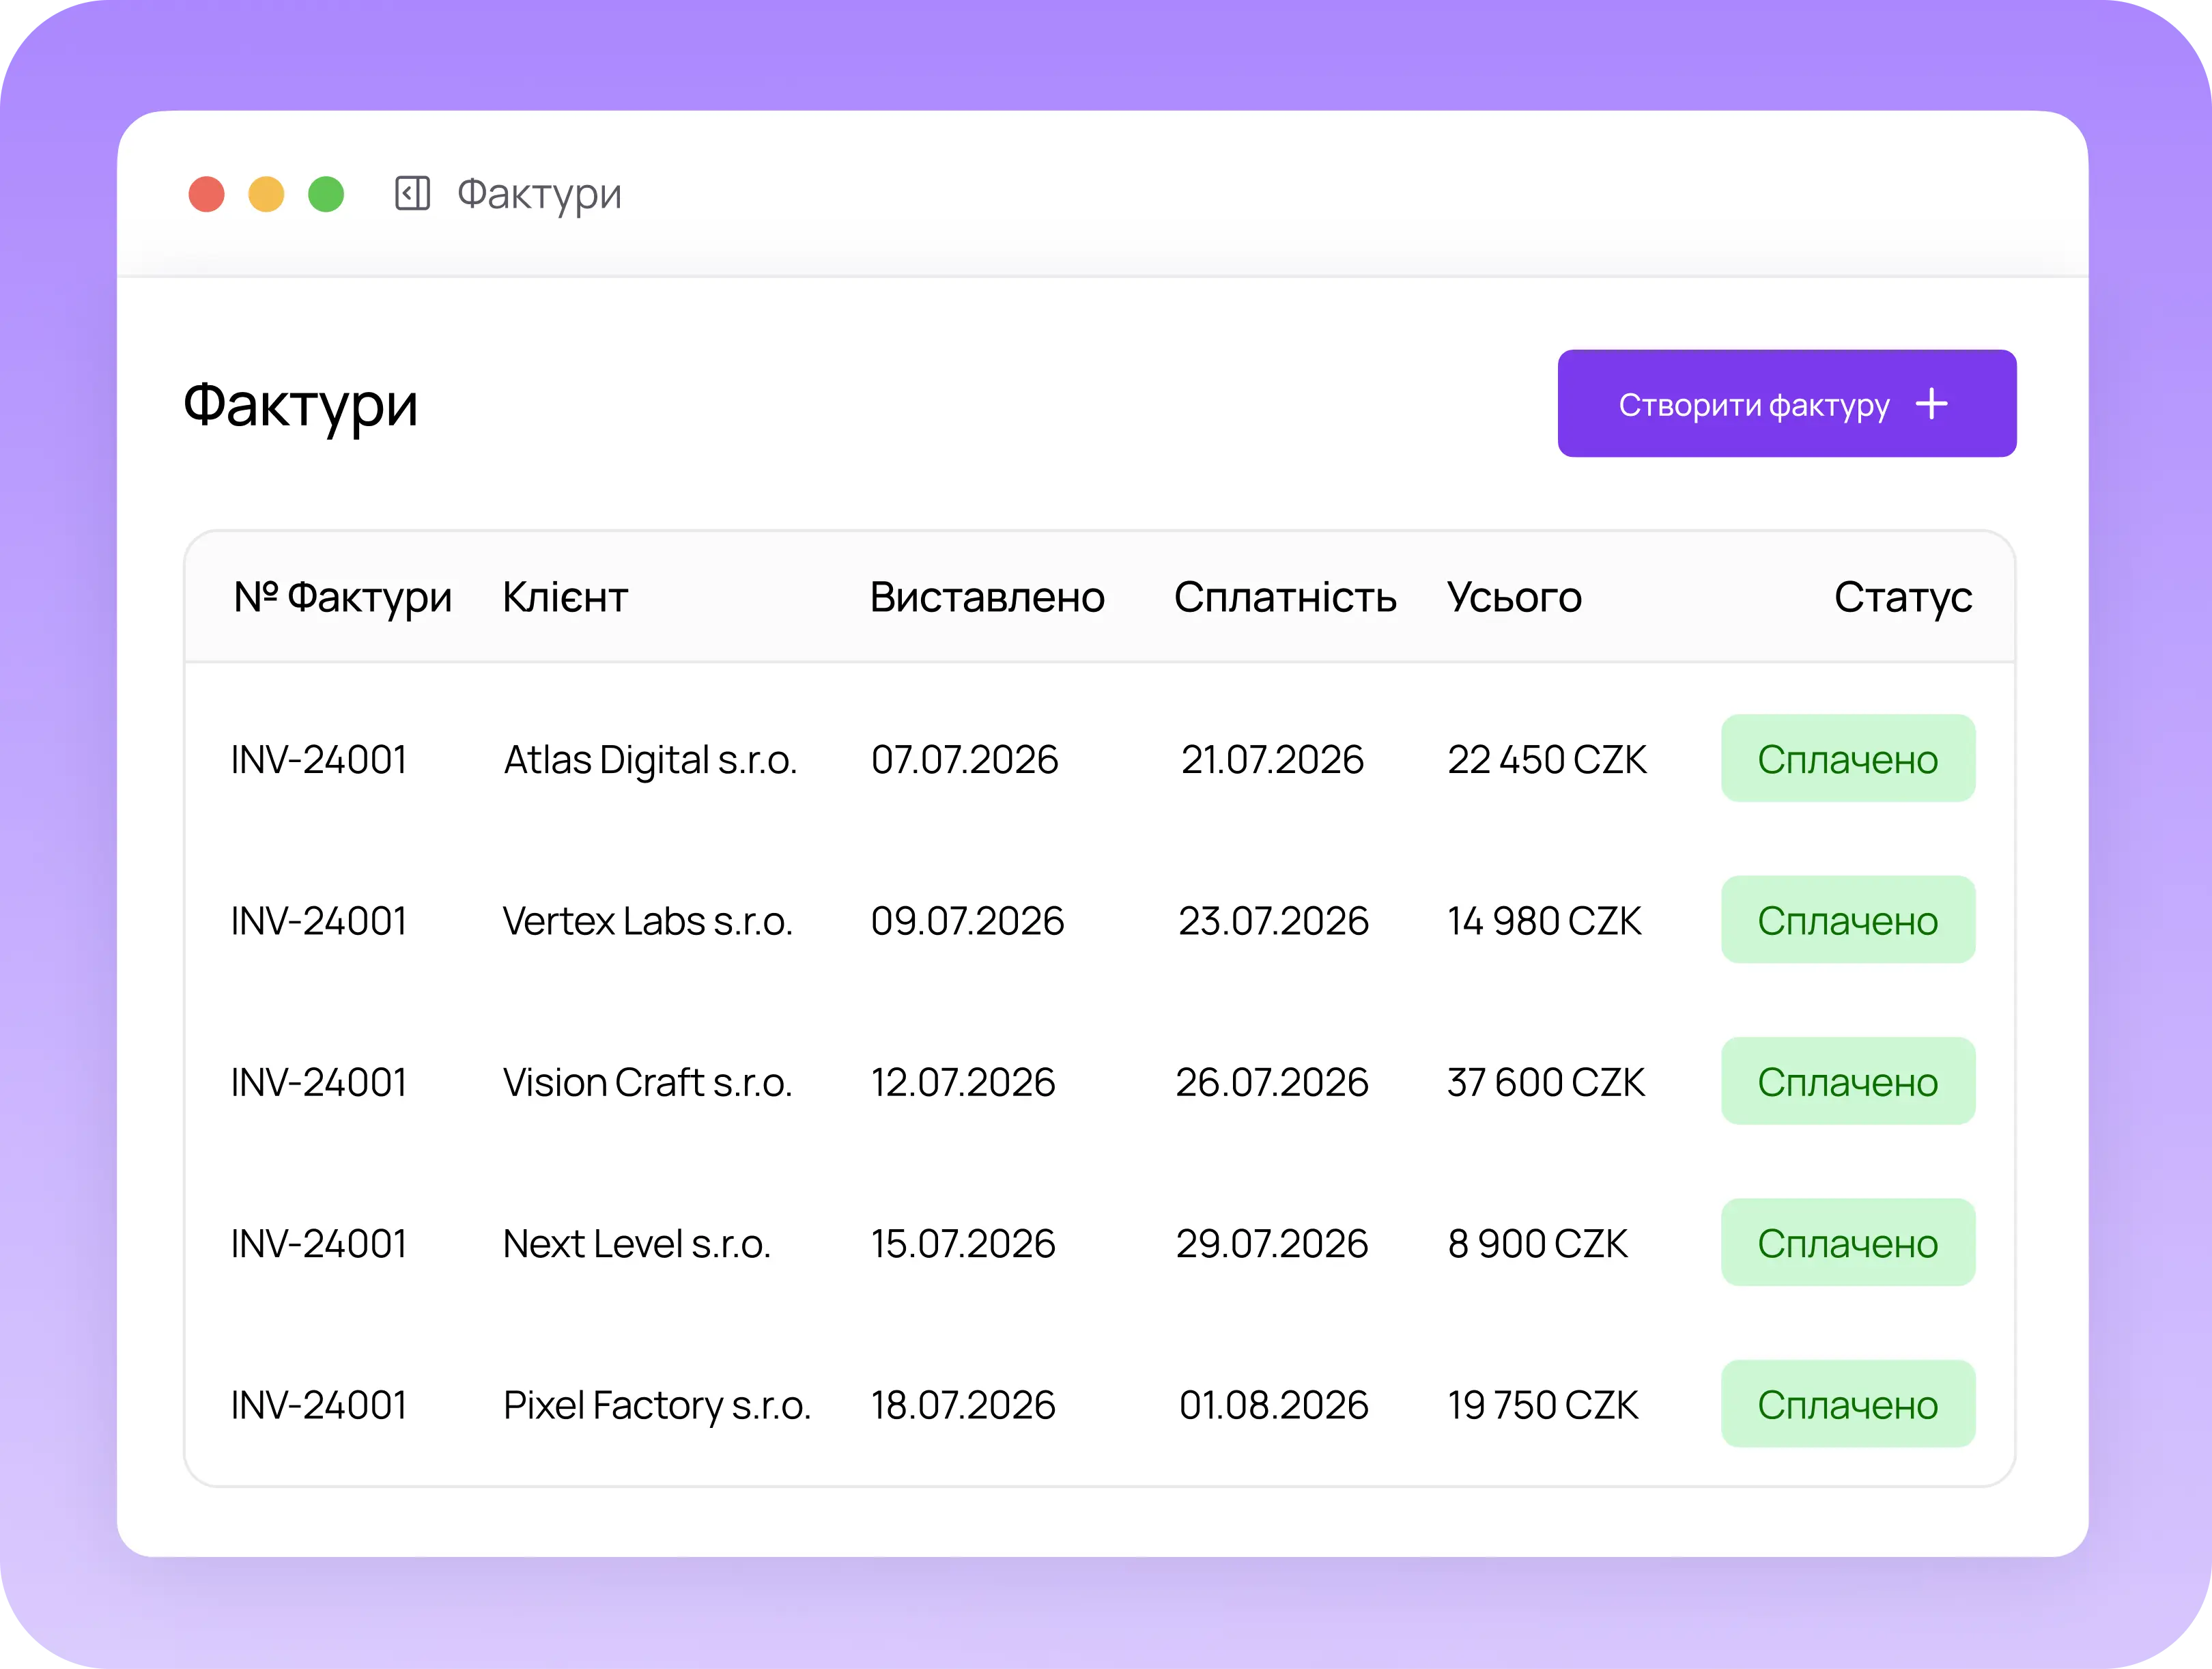Screen dimensions: 2212x1669
Task: Click total 14 980 CZK
Action: coord(1544,920)
